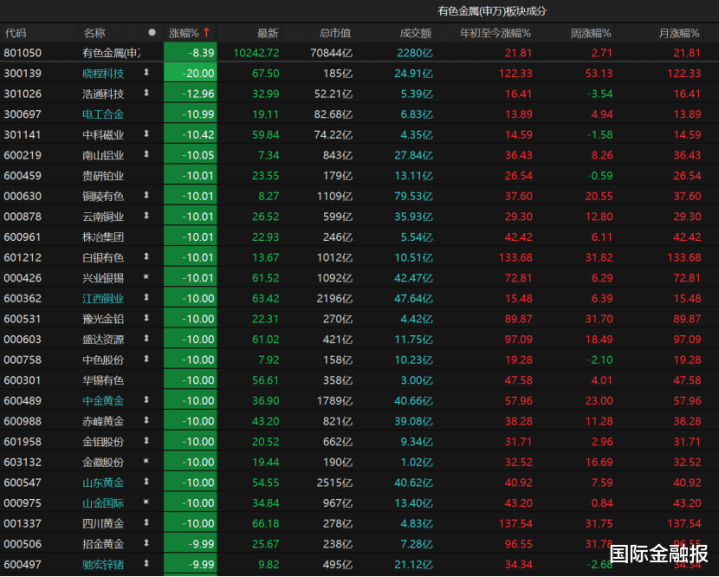Click the latest price 10242.72

[256, 53]
